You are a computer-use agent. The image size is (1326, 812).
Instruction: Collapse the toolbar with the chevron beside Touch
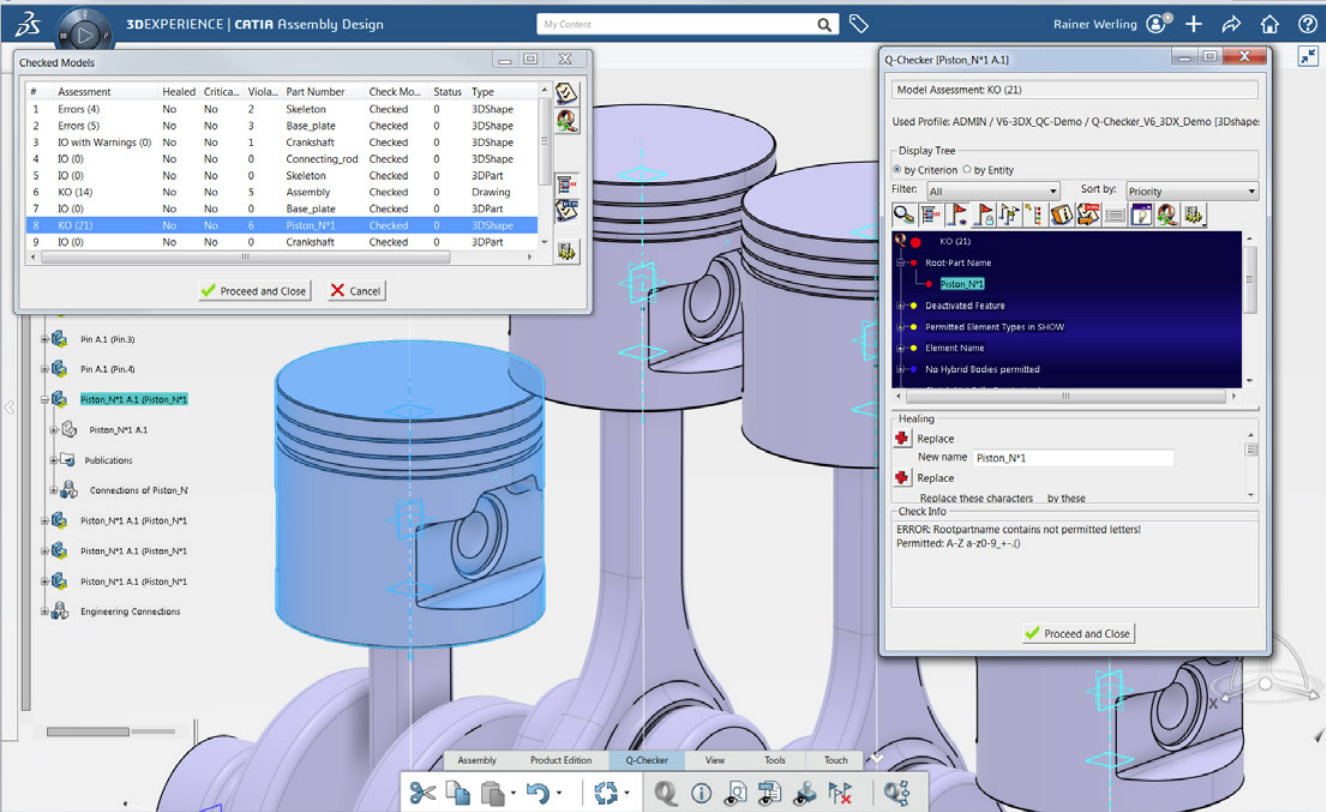[876, 759]
